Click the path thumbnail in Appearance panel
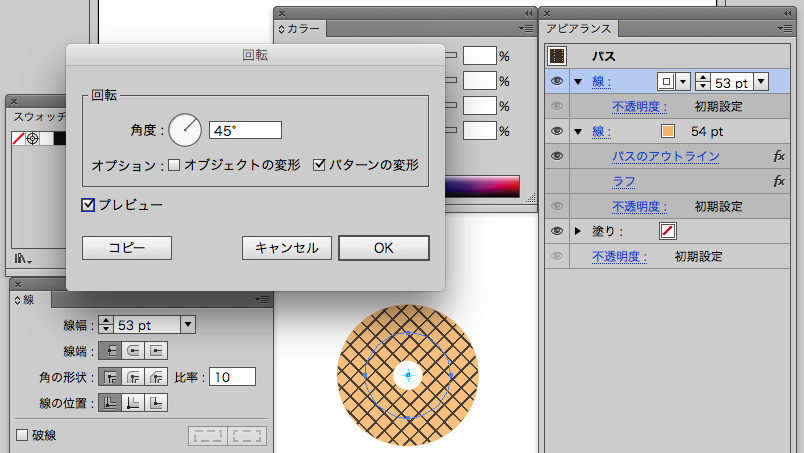The image size is (804, 453). click(557, 56)
